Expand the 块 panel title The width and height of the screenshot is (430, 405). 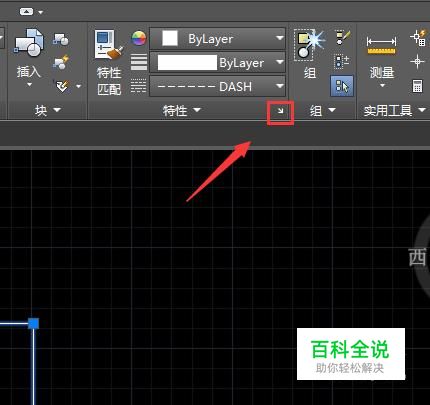tap(48, 110)
